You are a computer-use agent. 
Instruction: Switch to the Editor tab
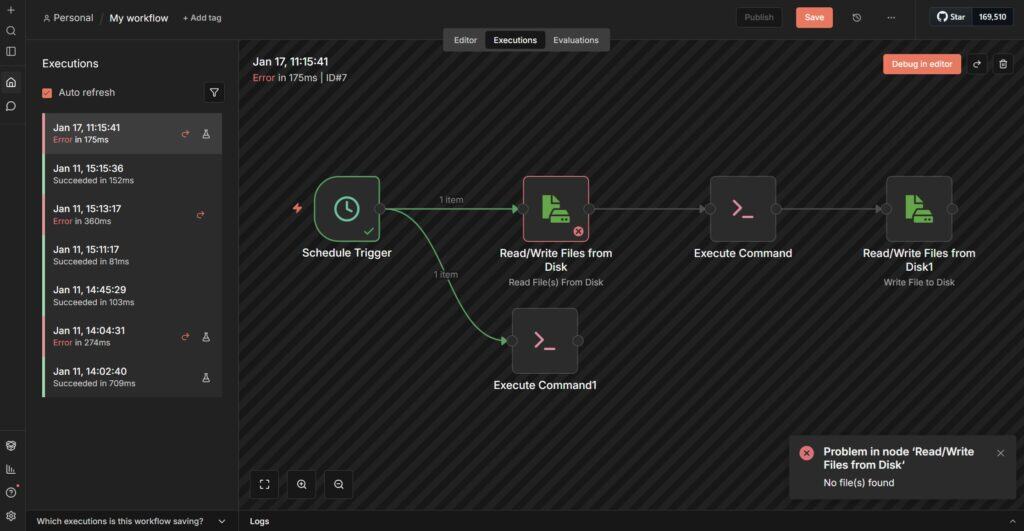tap(465, 40)
